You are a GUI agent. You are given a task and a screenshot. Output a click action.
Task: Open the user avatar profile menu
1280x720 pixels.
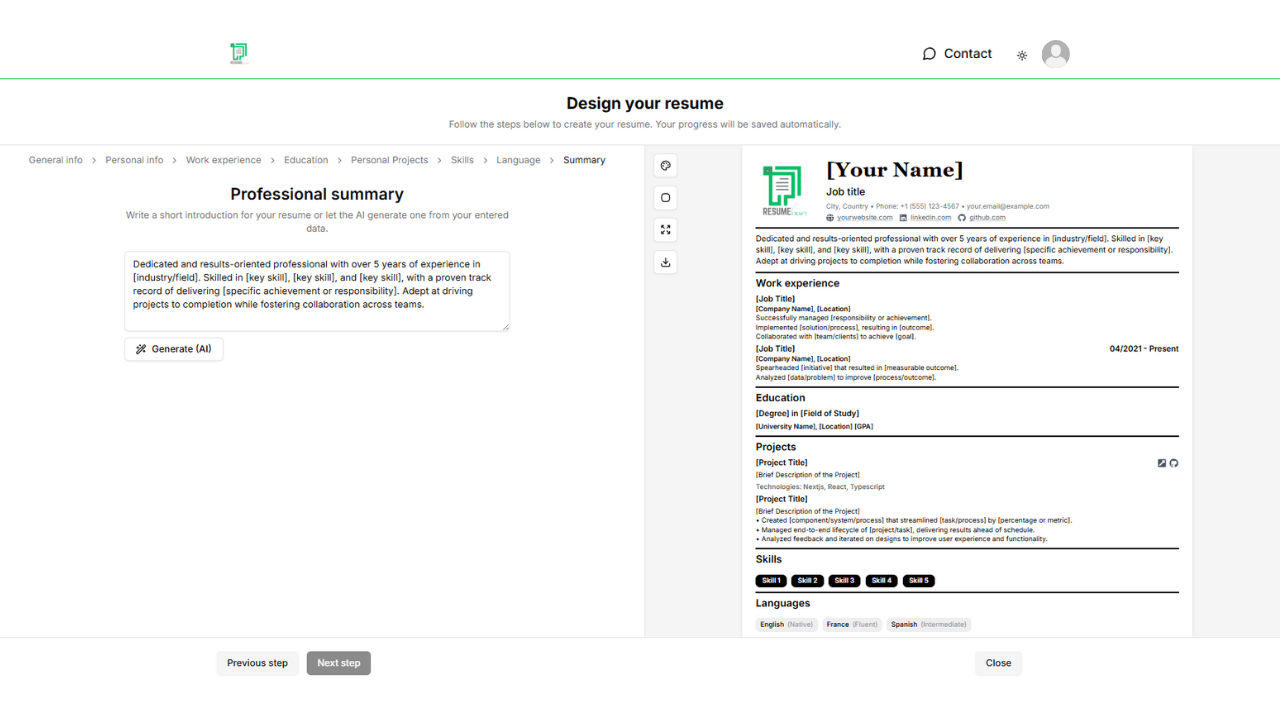click(1055, 54)
